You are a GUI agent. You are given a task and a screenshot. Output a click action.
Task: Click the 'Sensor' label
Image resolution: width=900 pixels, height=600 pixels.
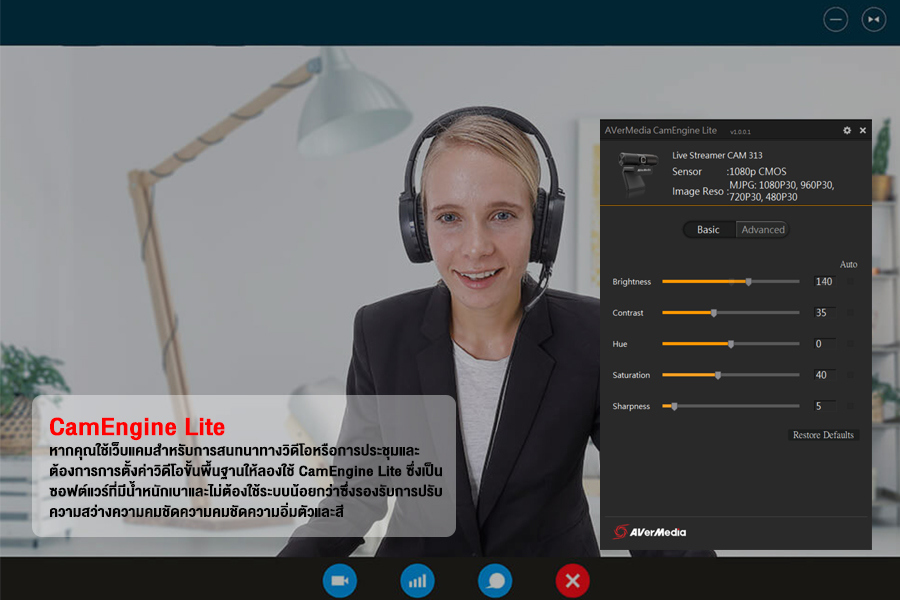click(x=687, y=171)
